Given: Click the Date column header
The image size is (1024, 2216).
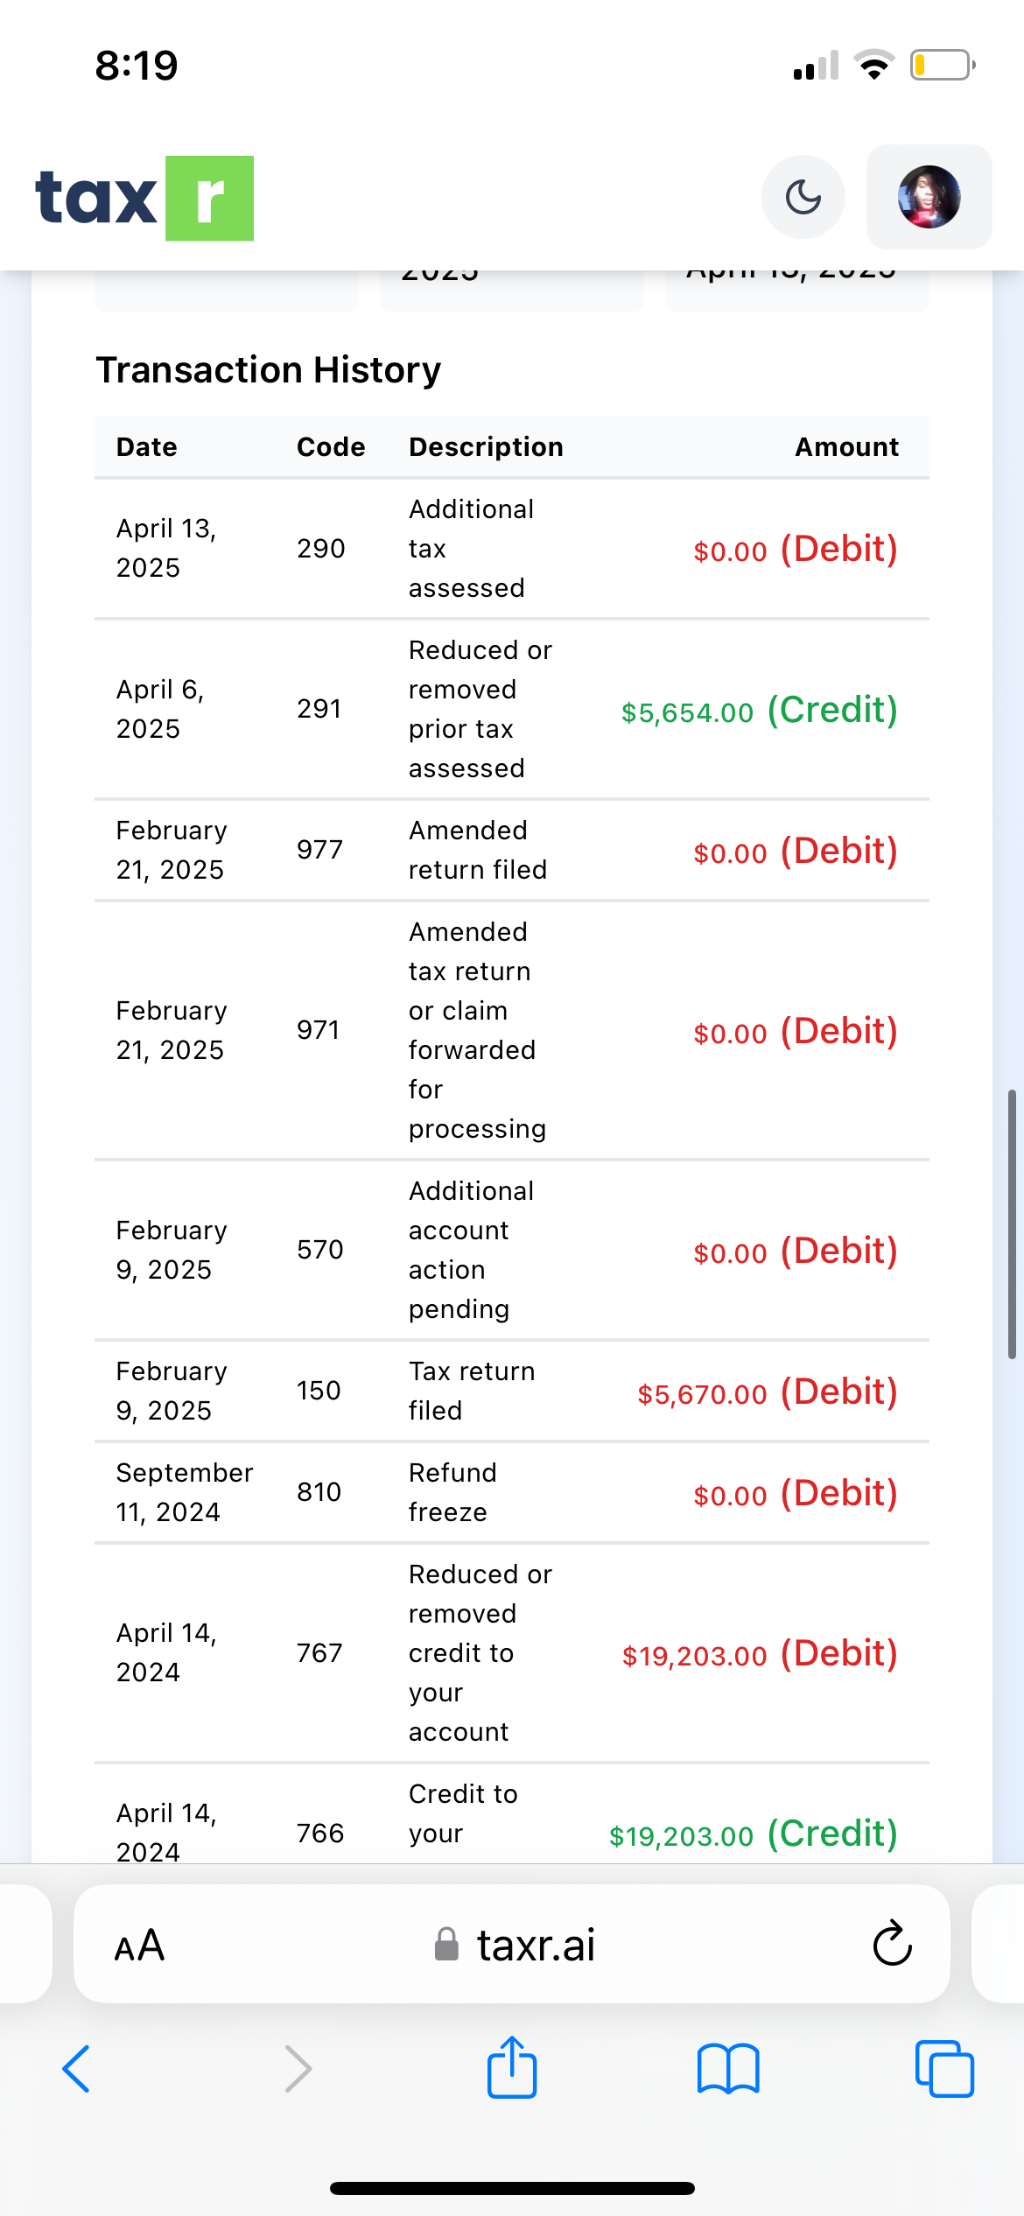Looking at the screenshot, I should [147, 447].
